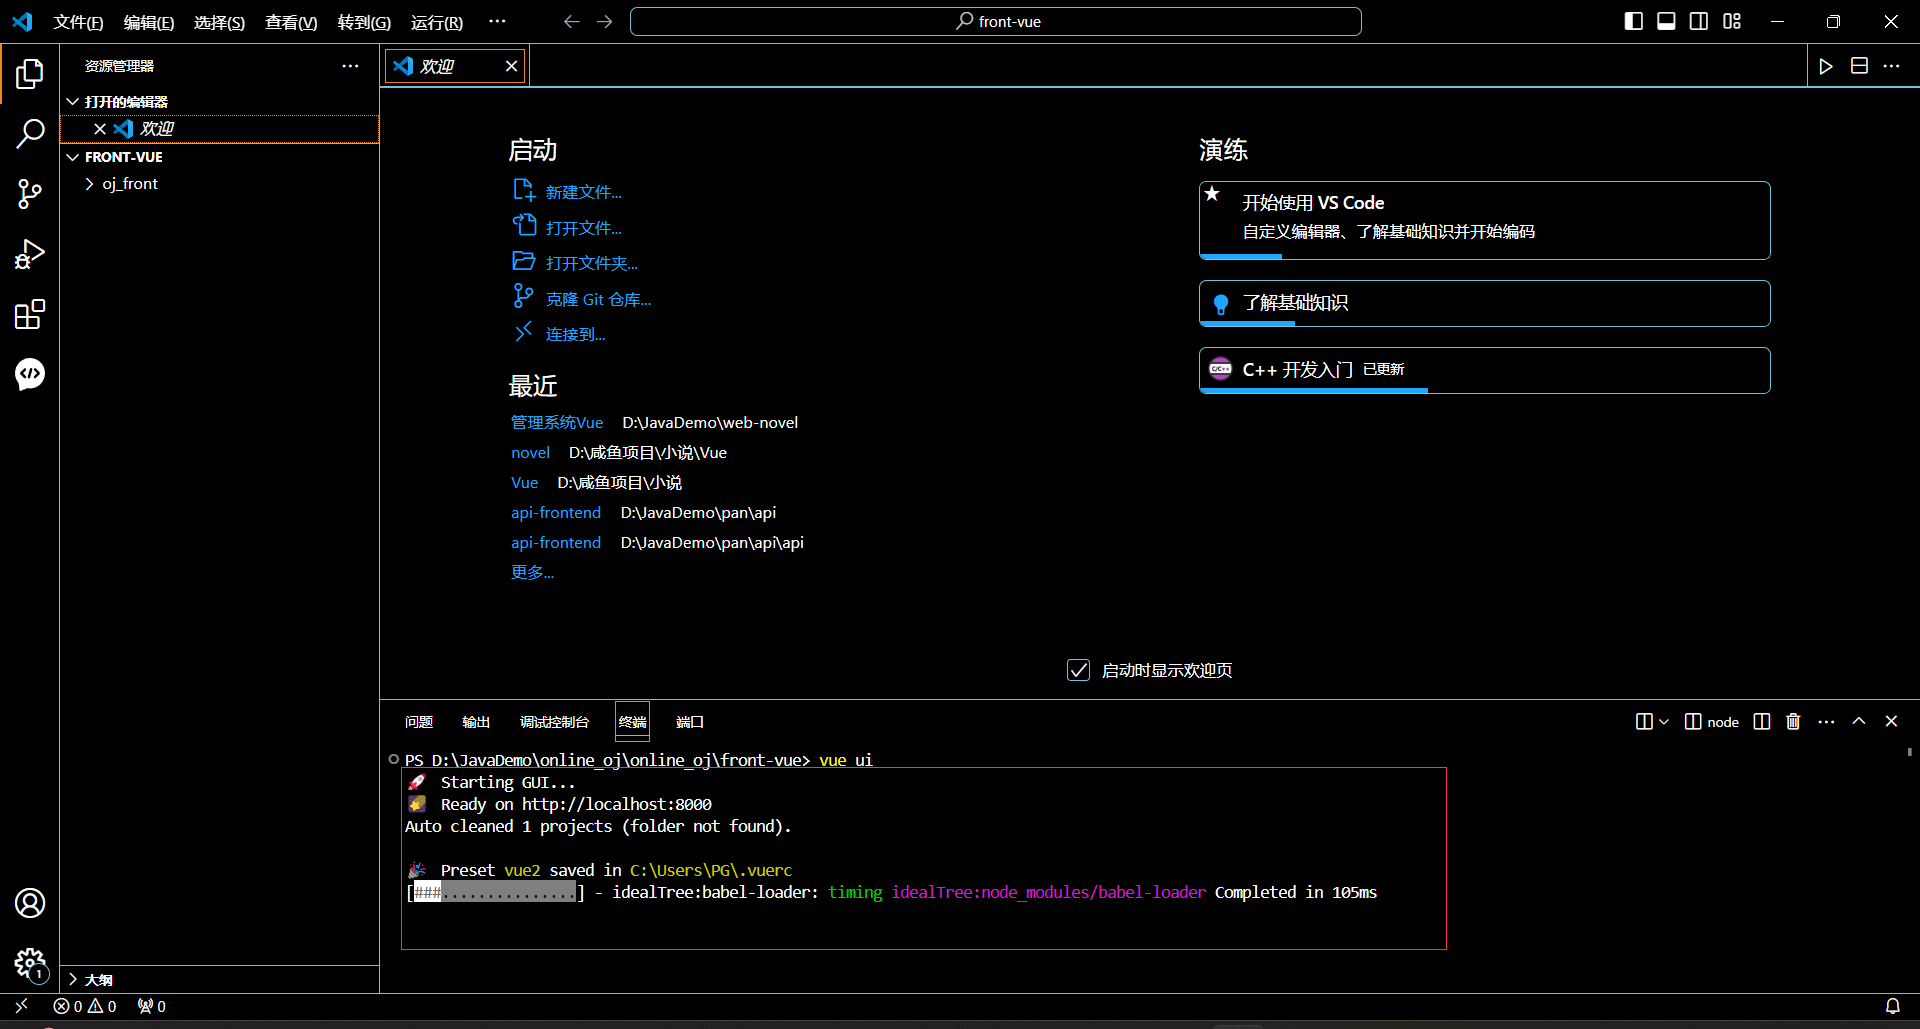Split the terminal panel

coord(1762,721)
